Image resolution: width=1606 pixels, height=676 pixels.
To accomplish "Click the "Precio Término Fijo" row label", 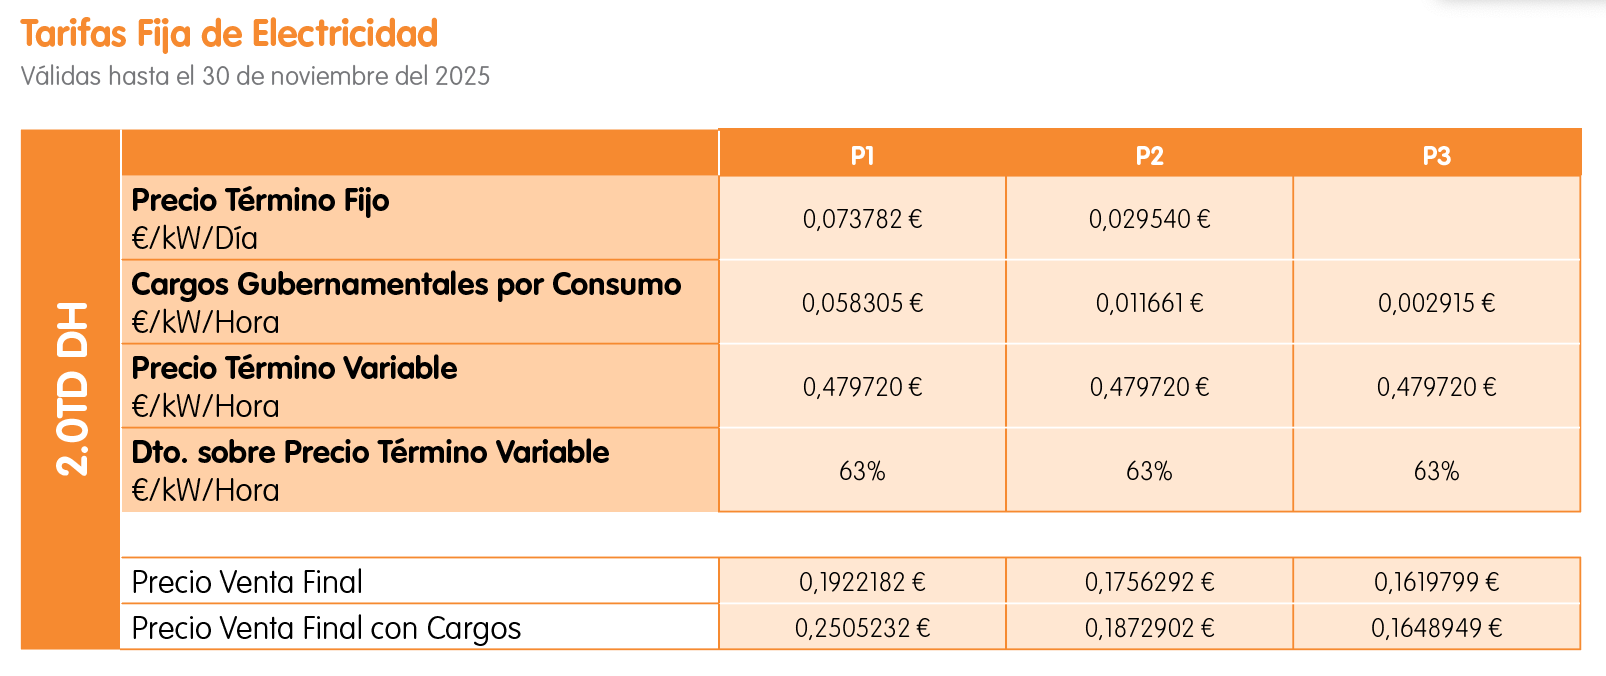I will [x=260, y=200].
